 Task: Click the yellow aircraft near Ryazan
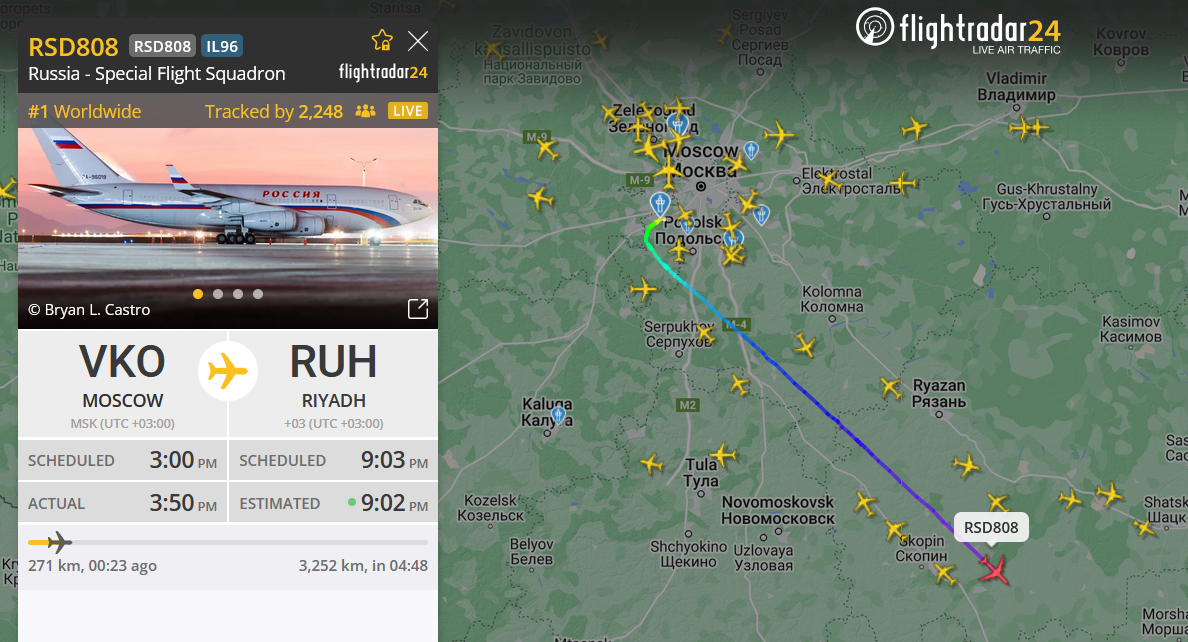[x=892, y=388]
